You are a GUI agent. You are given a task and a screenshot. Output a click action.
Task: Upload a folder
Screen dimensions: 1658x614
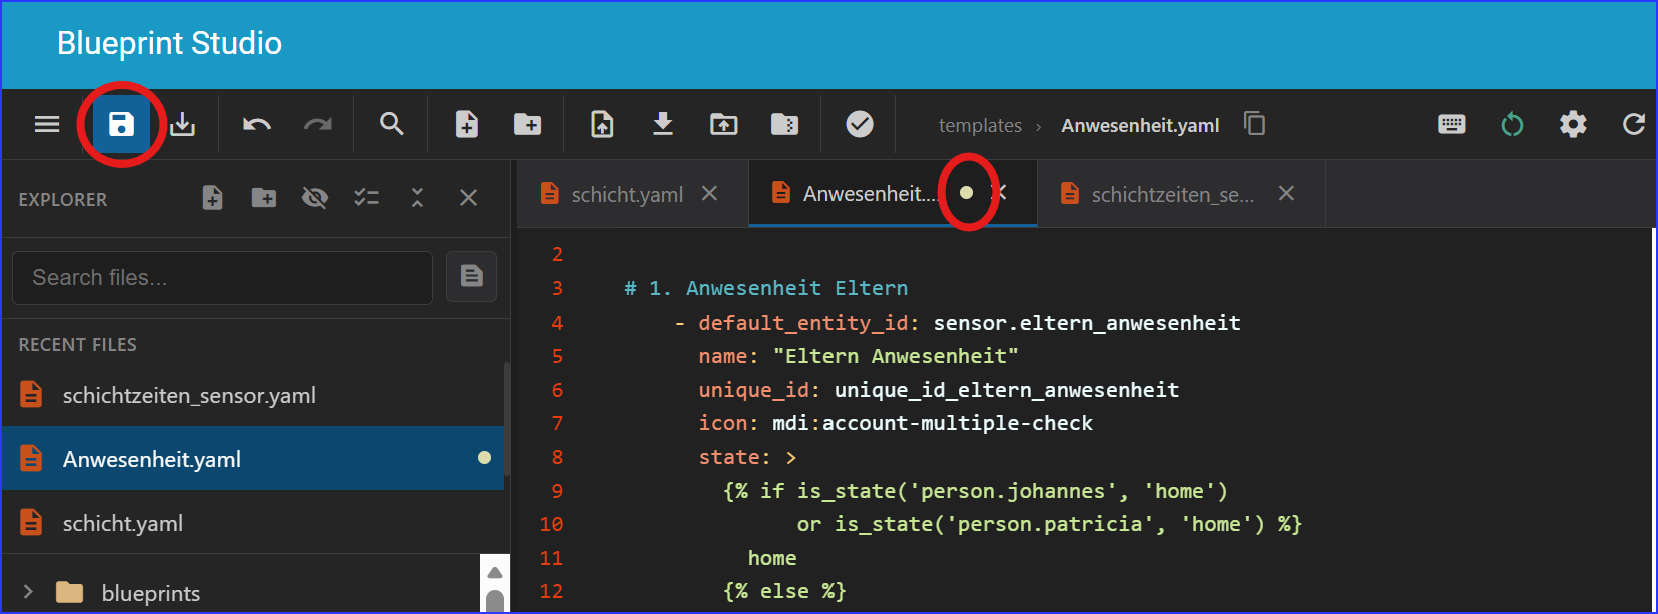pos(724,124)
